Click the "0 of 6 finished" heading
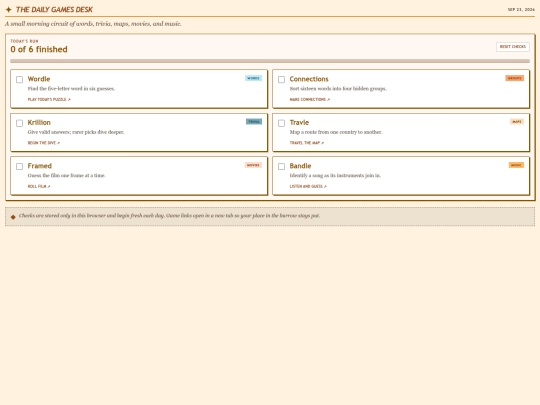The height and width of the screenshot is (405, 540). (x=39, y=49)
